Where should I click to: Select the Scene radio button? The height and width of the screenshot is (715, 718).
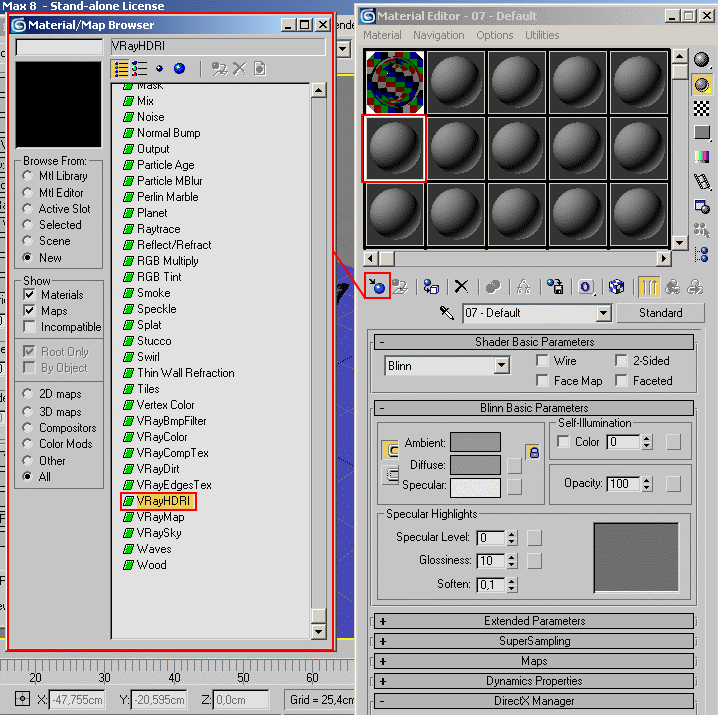tap(27, 241)
